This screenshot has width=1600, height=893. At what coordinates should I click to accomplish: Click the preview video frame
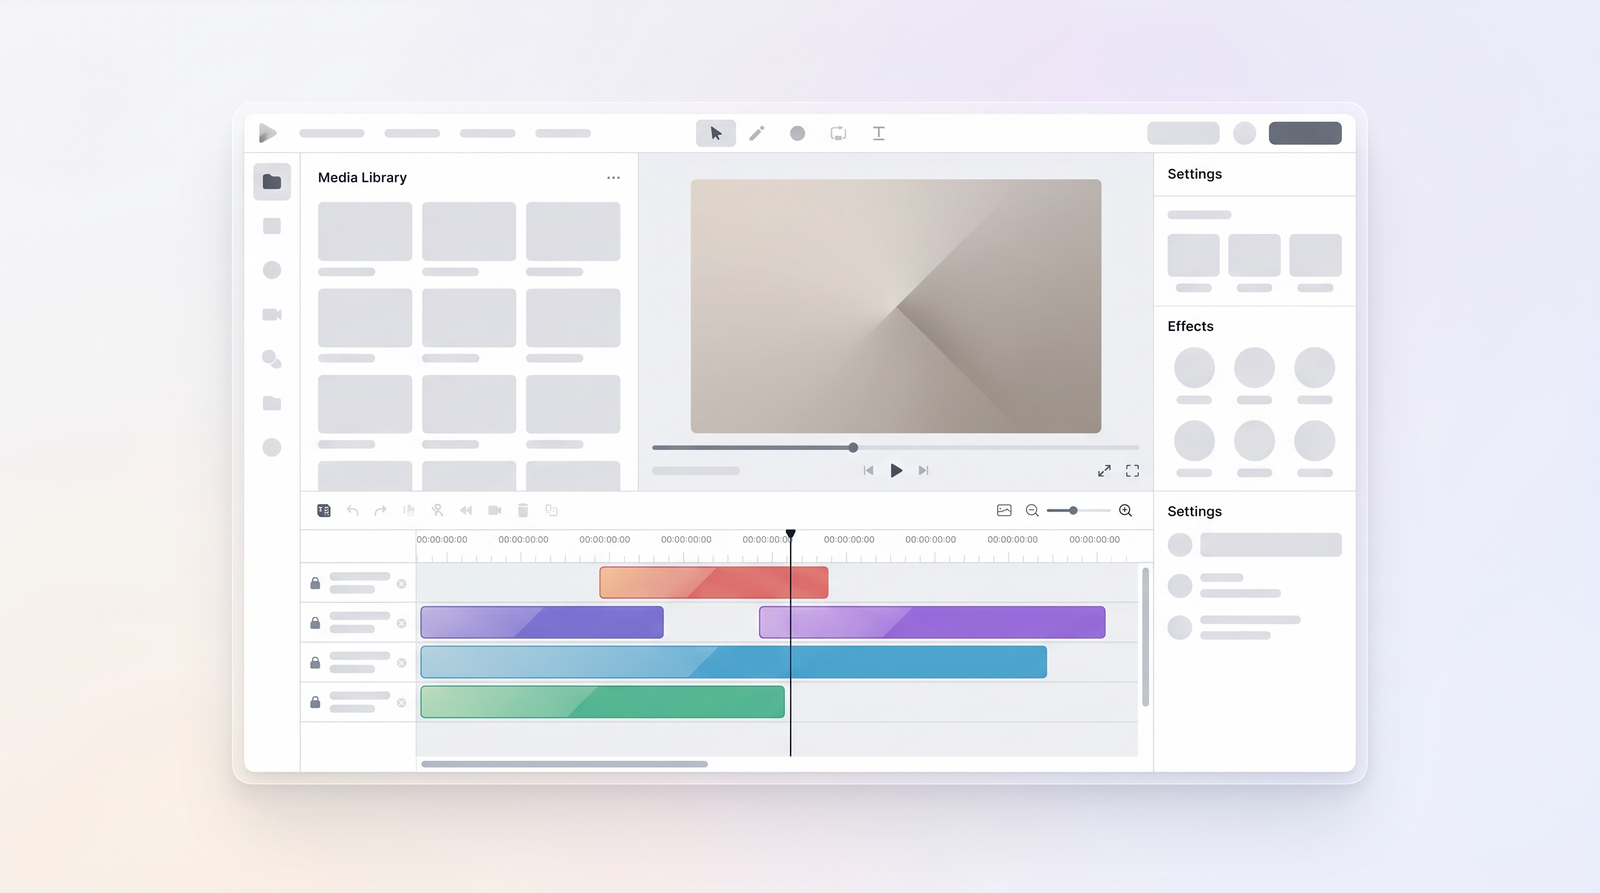click(x=896, y=306)
